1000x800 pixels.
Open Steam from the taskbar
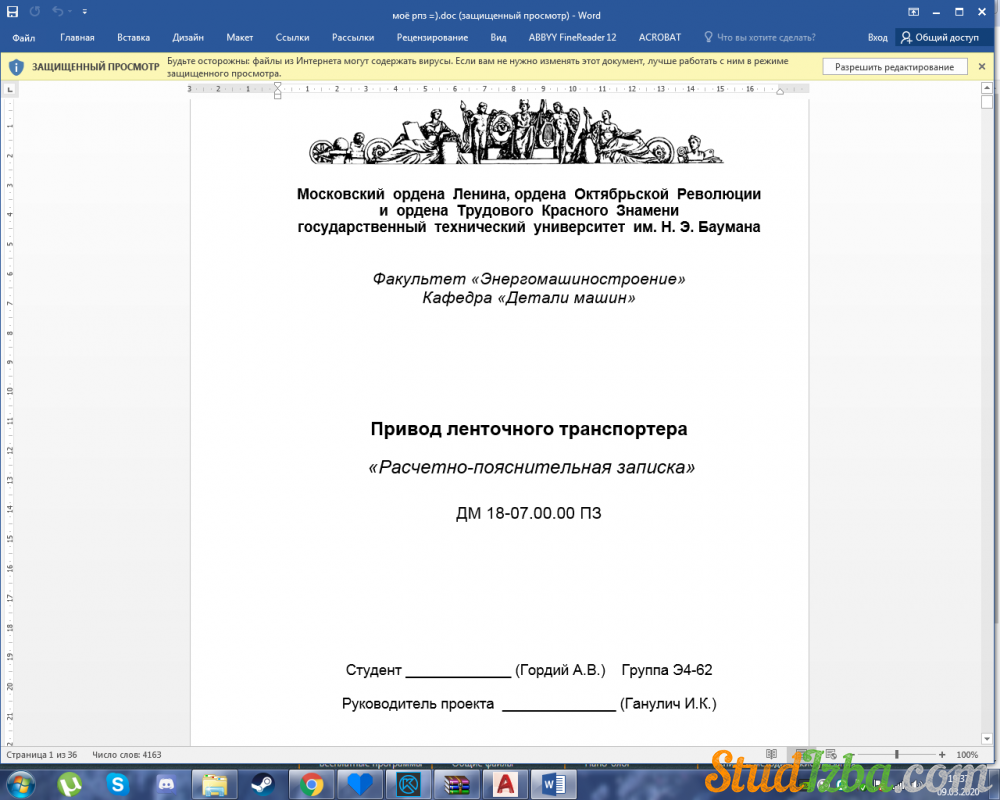click(x=262, y=784)
